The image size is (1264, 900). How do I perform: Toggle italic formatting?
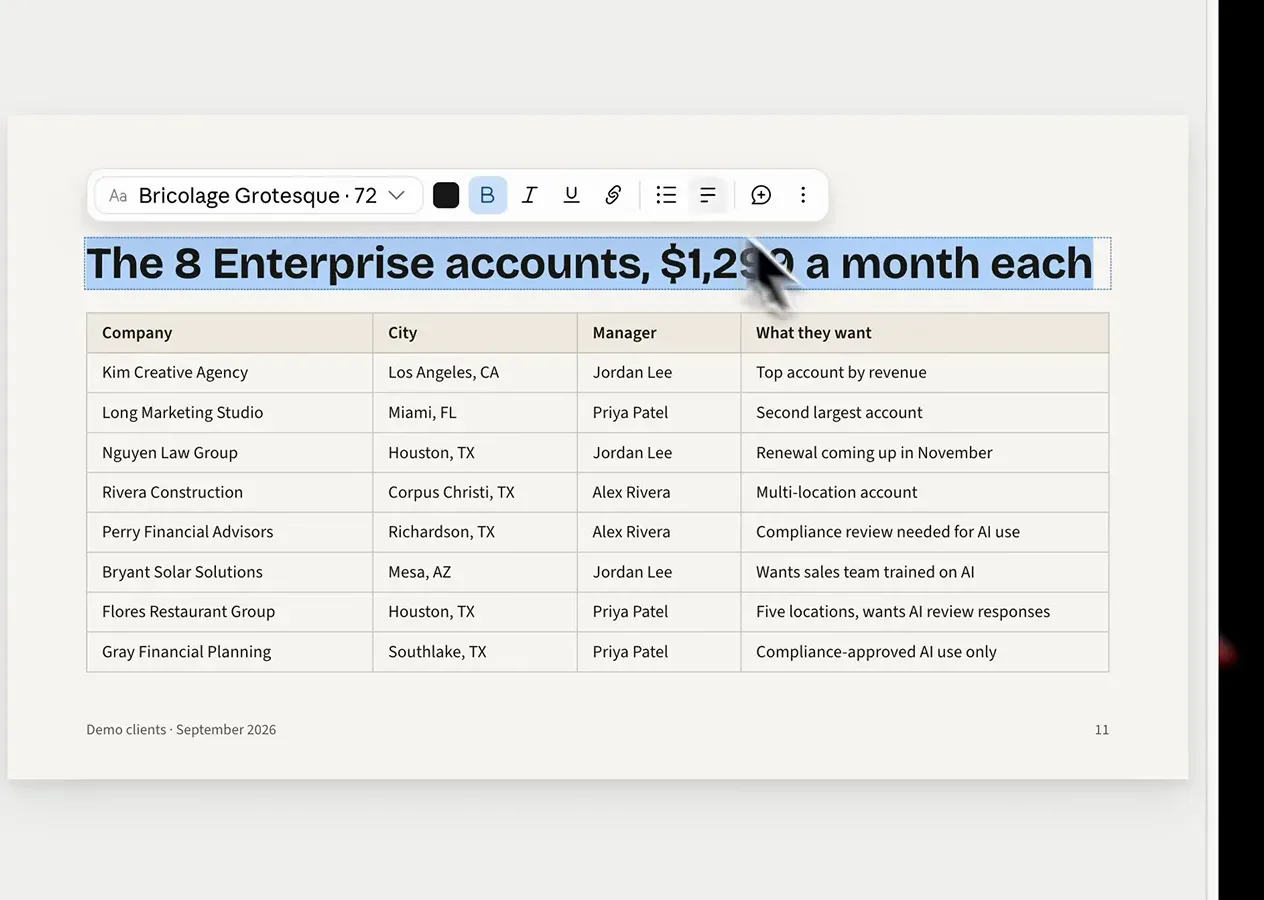530,195
